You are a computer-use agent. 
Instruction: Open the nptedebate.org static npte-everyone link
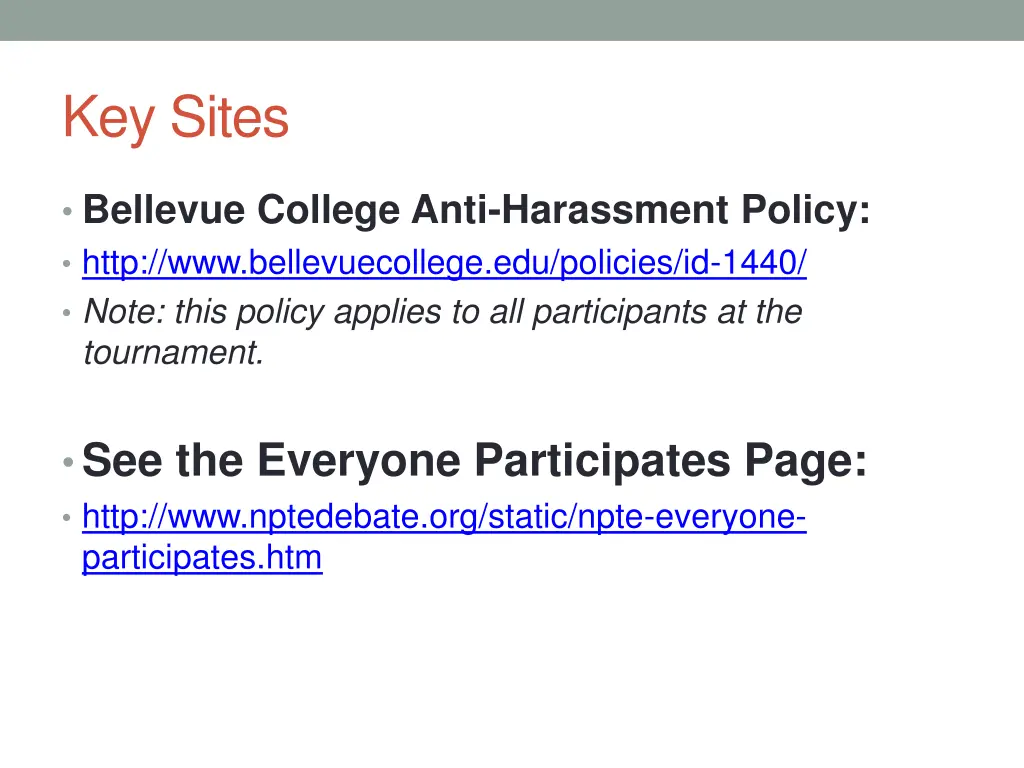tap(444, 517)
